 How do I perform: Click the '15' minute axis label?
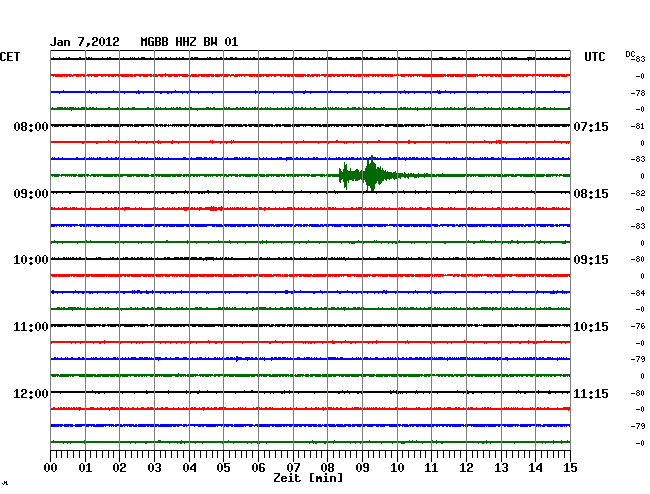570,467
